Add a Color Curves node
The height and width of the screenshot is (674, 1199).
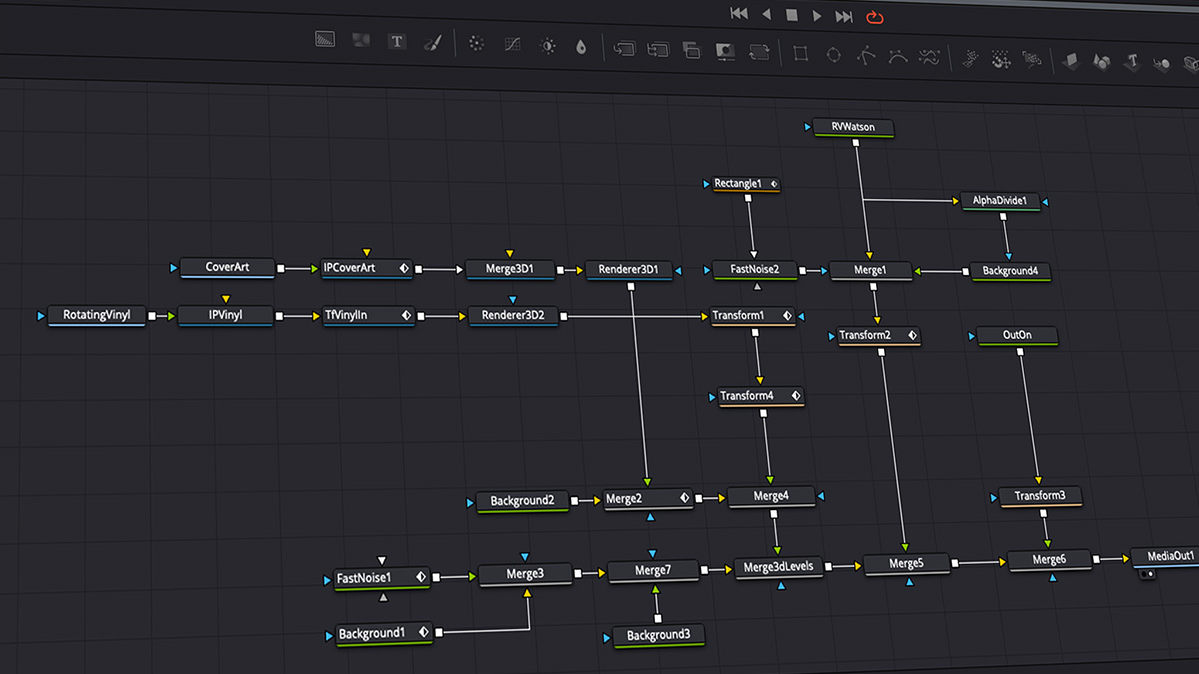512,45
